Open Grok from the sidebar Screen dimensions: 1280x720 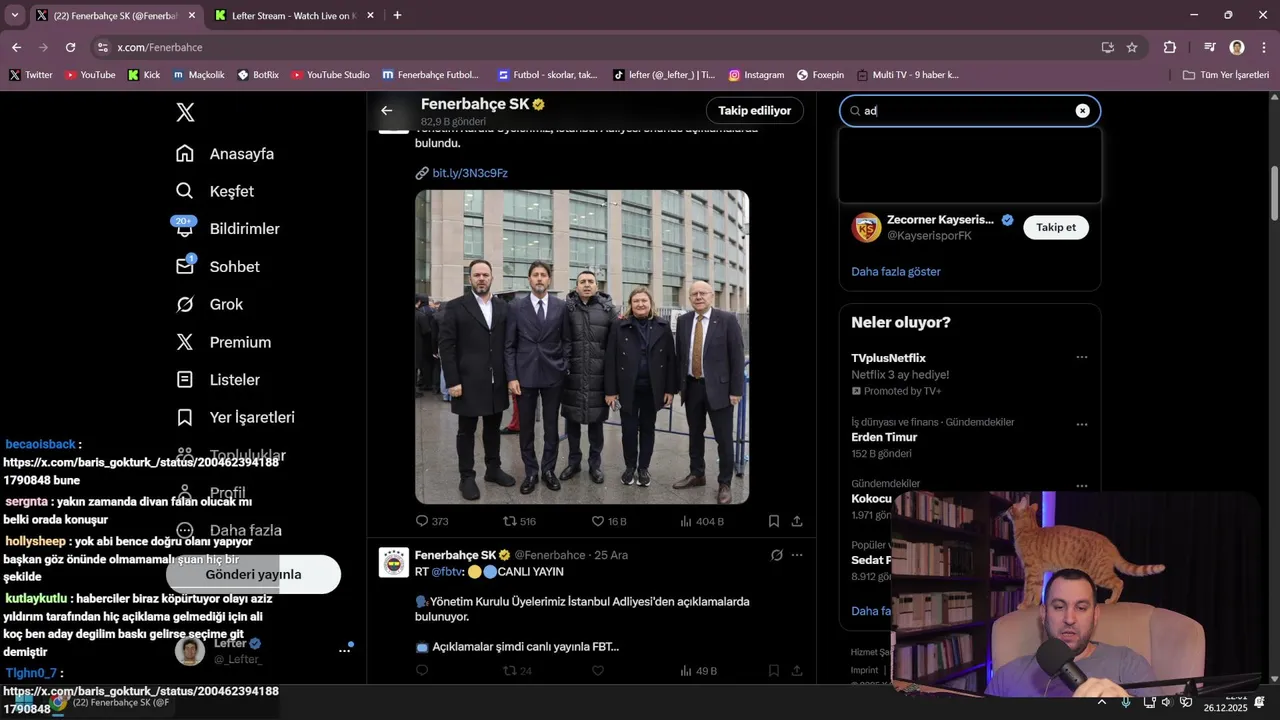pyautogui.click(x=209, y=304)
